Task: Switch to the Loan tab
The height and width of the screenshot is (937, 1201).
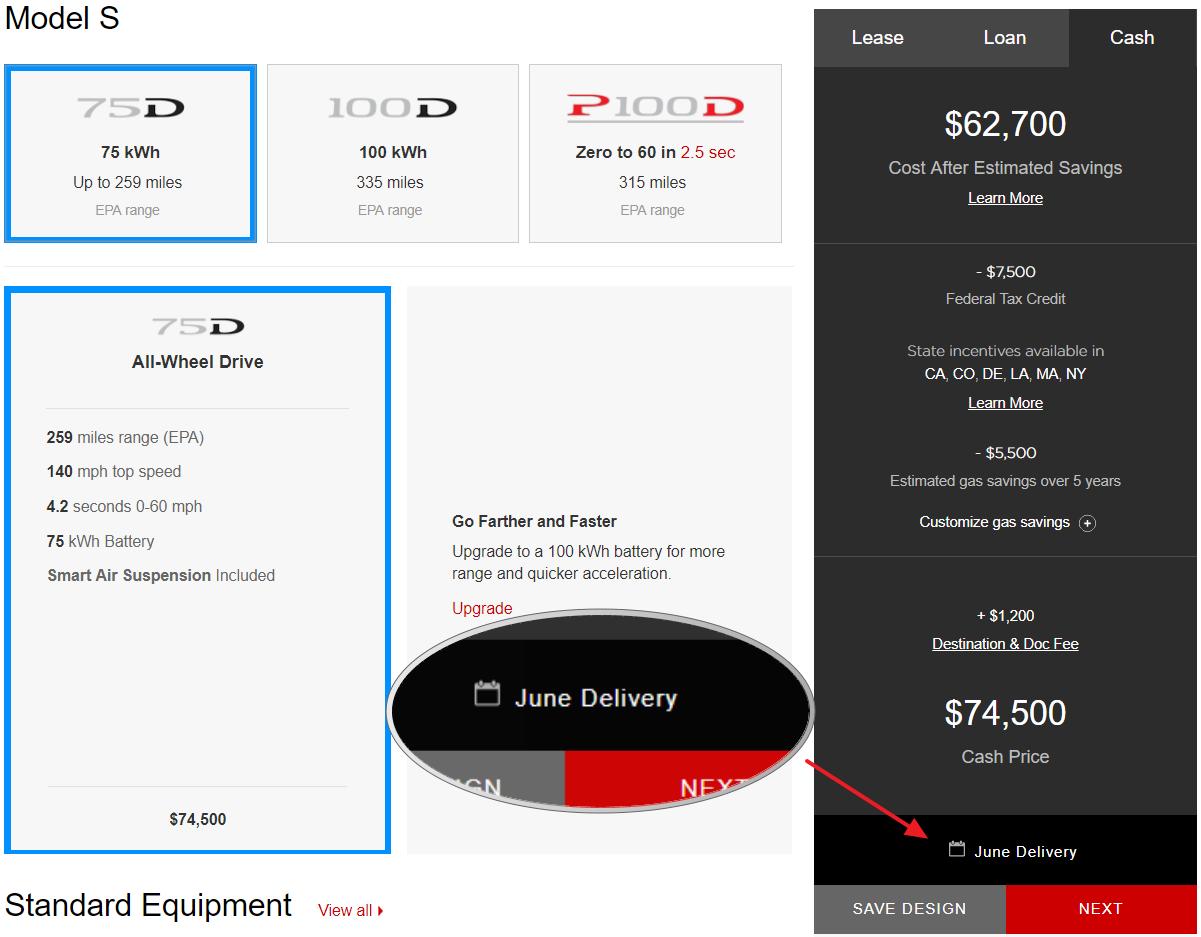Action: [1004, 38]
